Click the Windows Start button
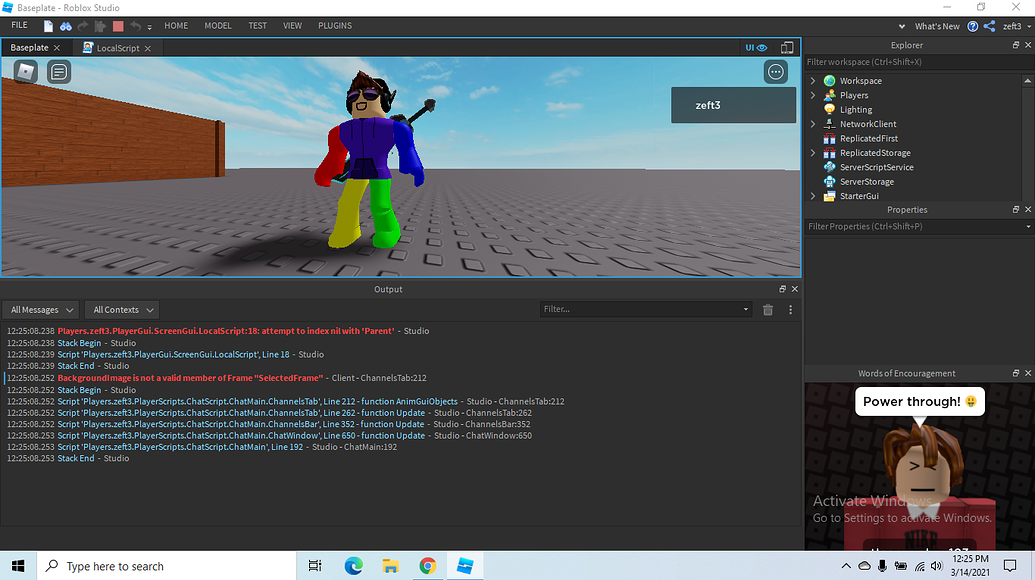The image size is (1035, 580). coord(18,566)
